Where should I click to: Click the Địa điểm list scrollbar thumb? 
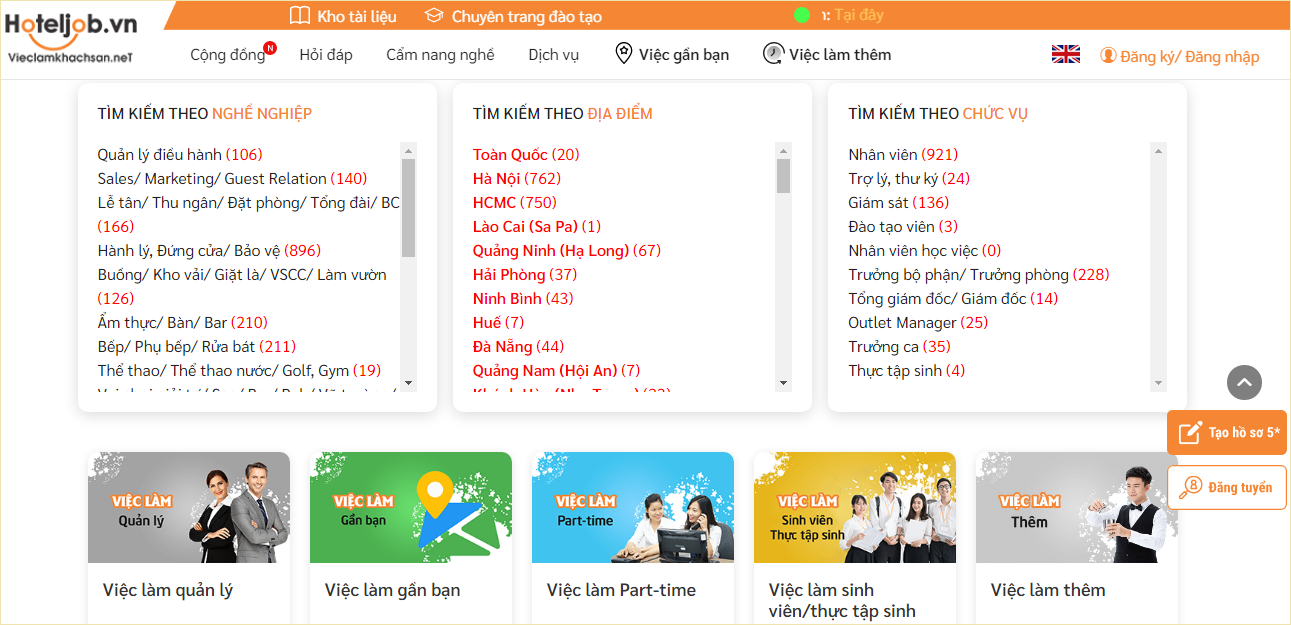tap(783, 175)
